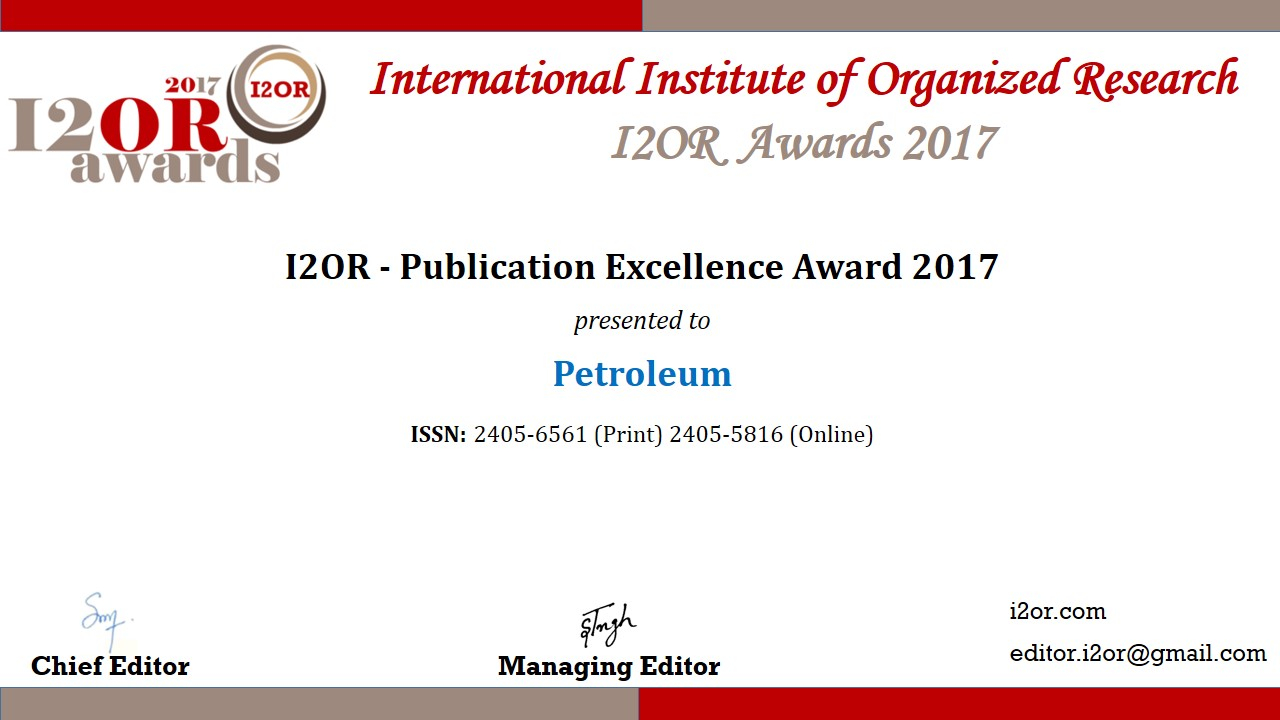
Task: Click the blue Petroleum journal name
Action: (642, 374)
